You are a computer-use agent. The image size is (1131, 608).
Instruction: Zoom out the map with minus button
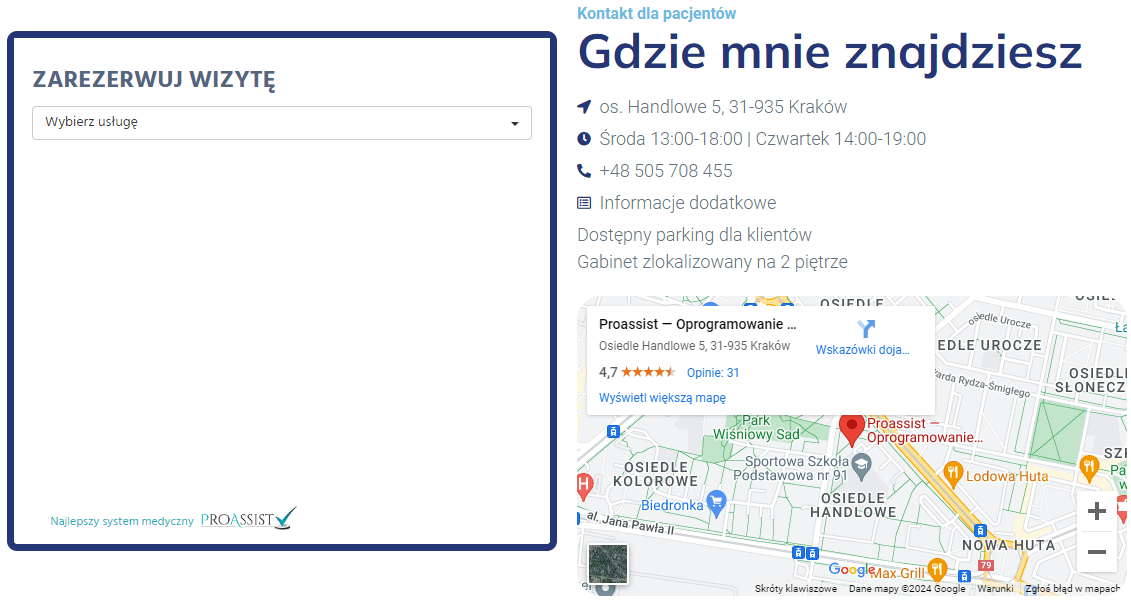coord(1096,552)
